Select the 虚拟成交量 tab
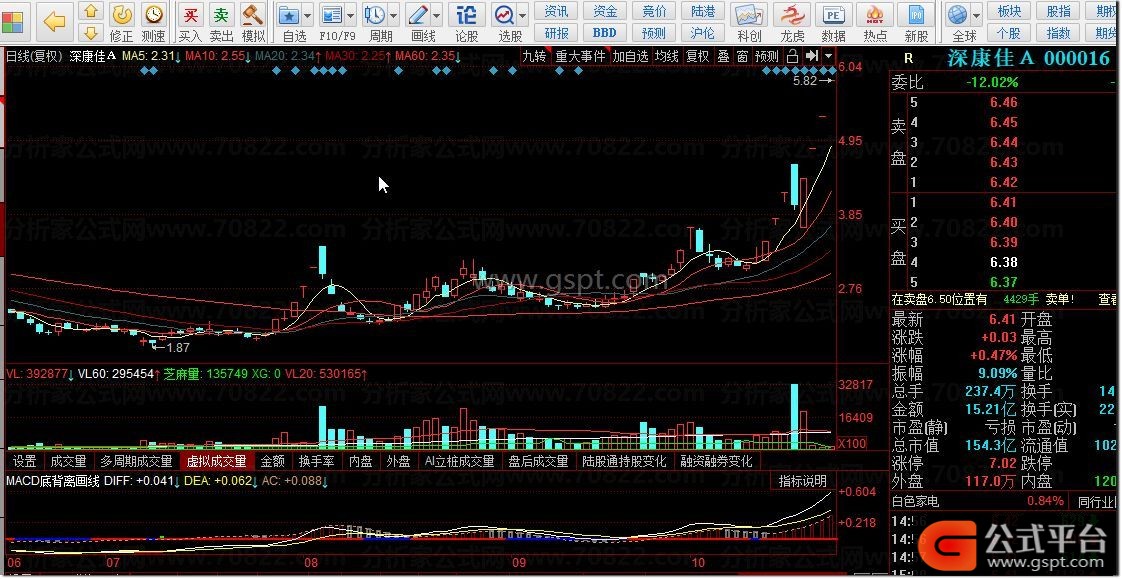 click(216, 461)
